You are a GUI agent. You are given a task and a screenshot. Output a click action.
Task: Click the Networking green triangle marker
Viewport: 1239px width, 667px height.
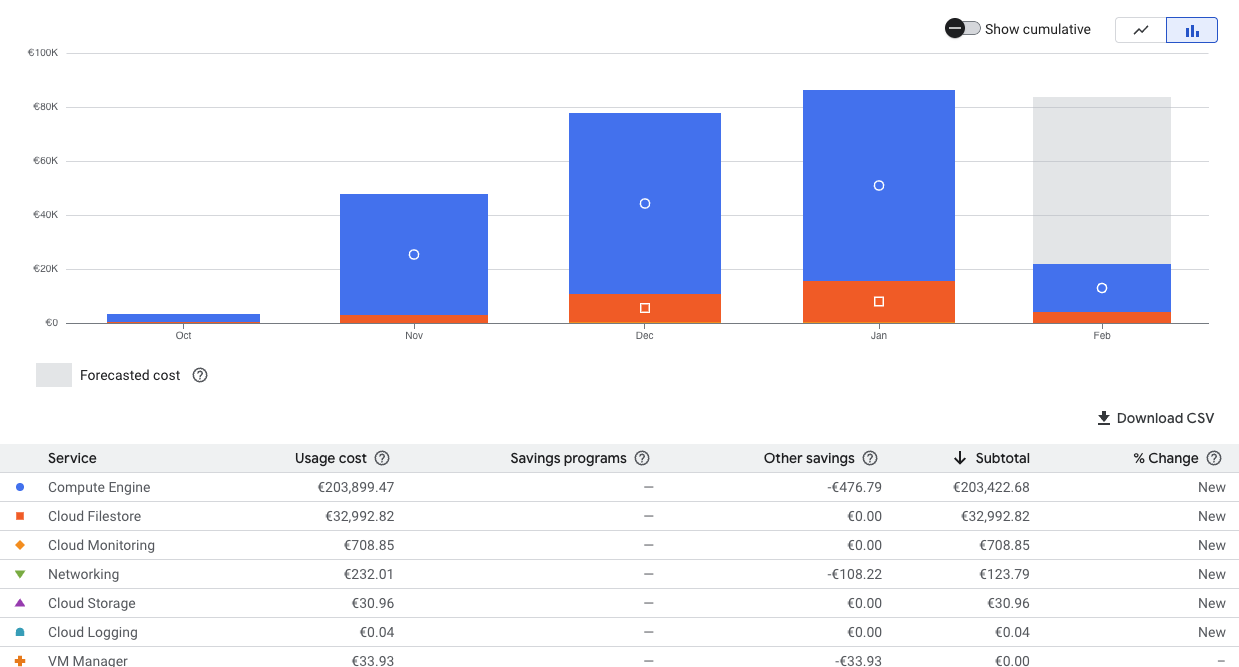click(20, 574)
